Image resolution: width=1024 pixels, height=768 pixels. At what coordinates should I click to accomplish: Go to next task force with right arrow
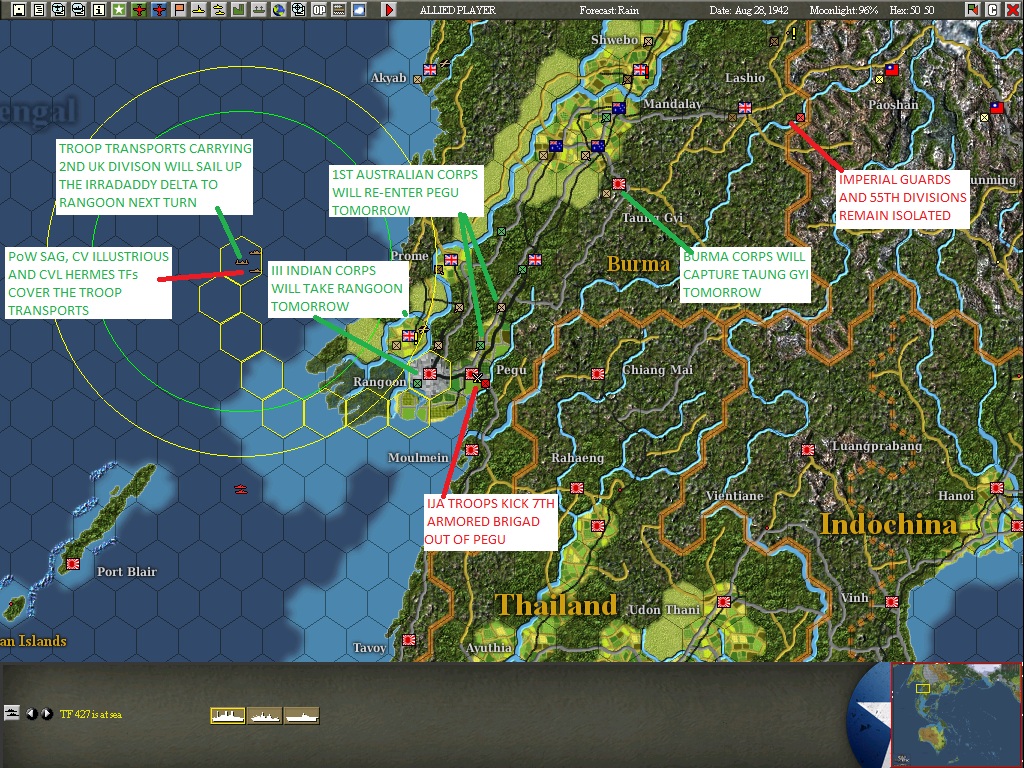point(47,714)
